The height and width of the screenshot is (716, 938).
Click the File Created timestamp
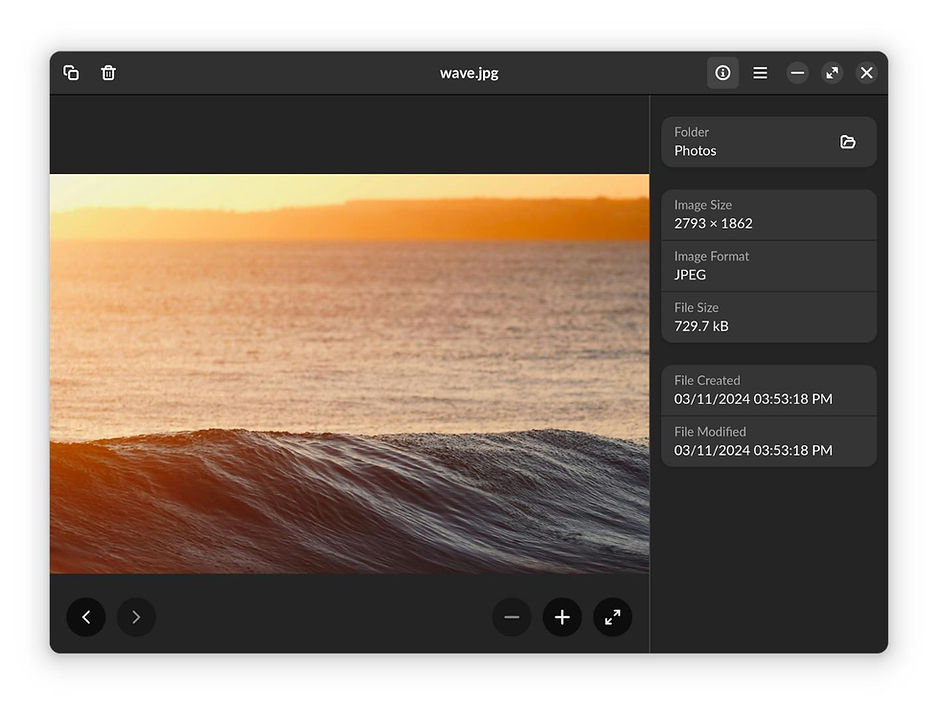pos(768,390)
